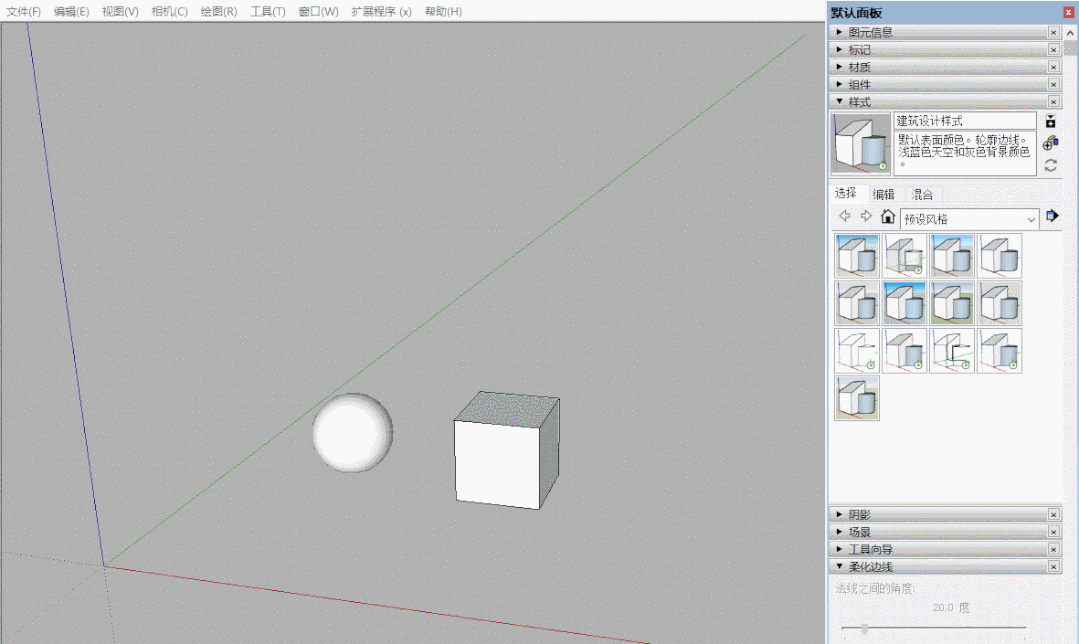This screenshot has height=644, width=1079.
Task: Go back in the style browser
Action: click(844, 216)
